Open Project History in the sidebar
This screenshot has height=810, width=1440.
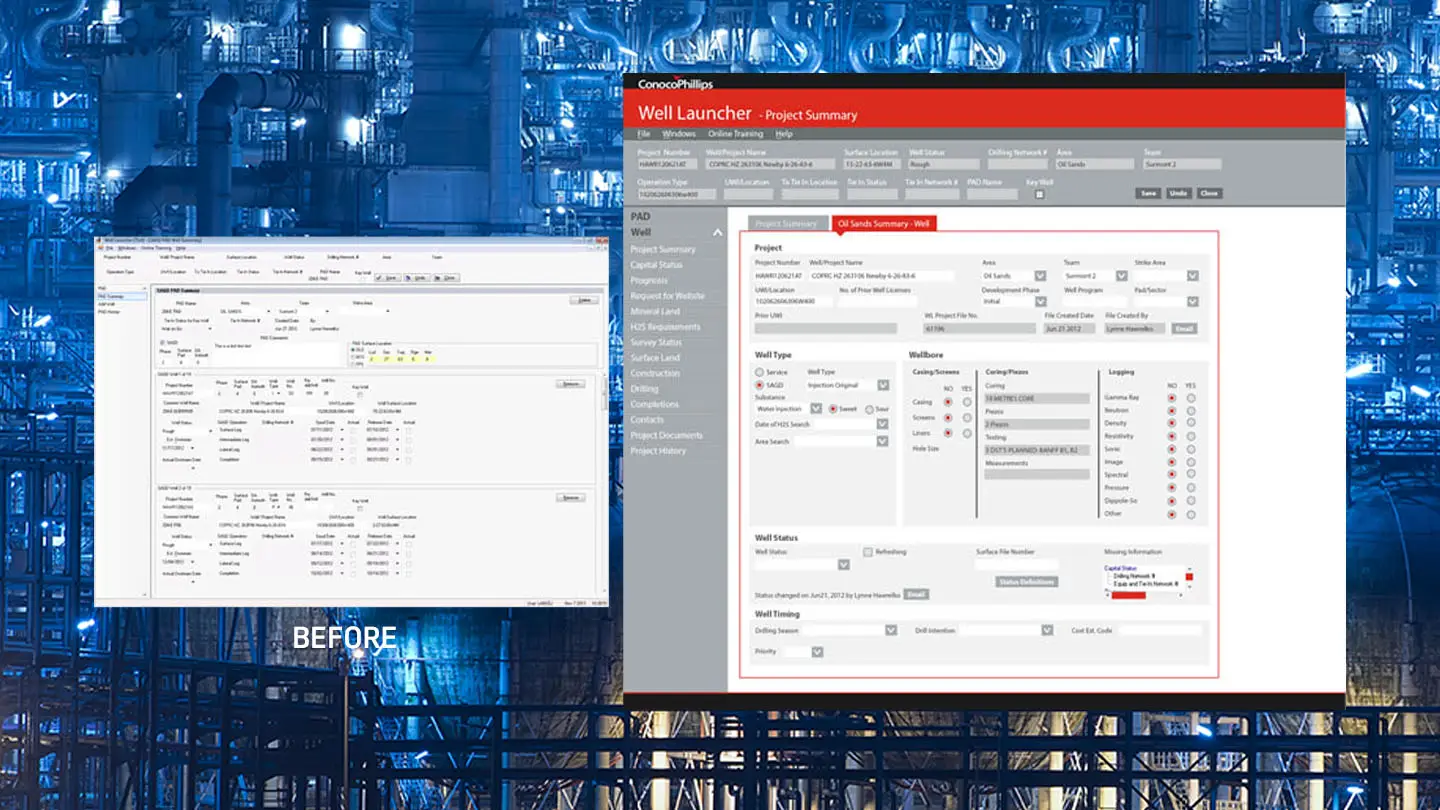(658, 451)
